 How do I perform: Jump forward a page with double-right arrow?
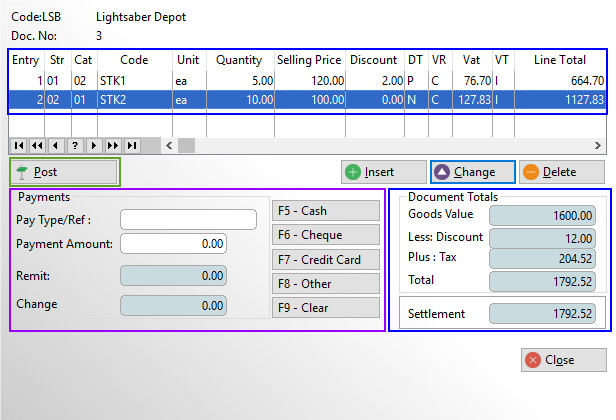click(x=113, y=145)
